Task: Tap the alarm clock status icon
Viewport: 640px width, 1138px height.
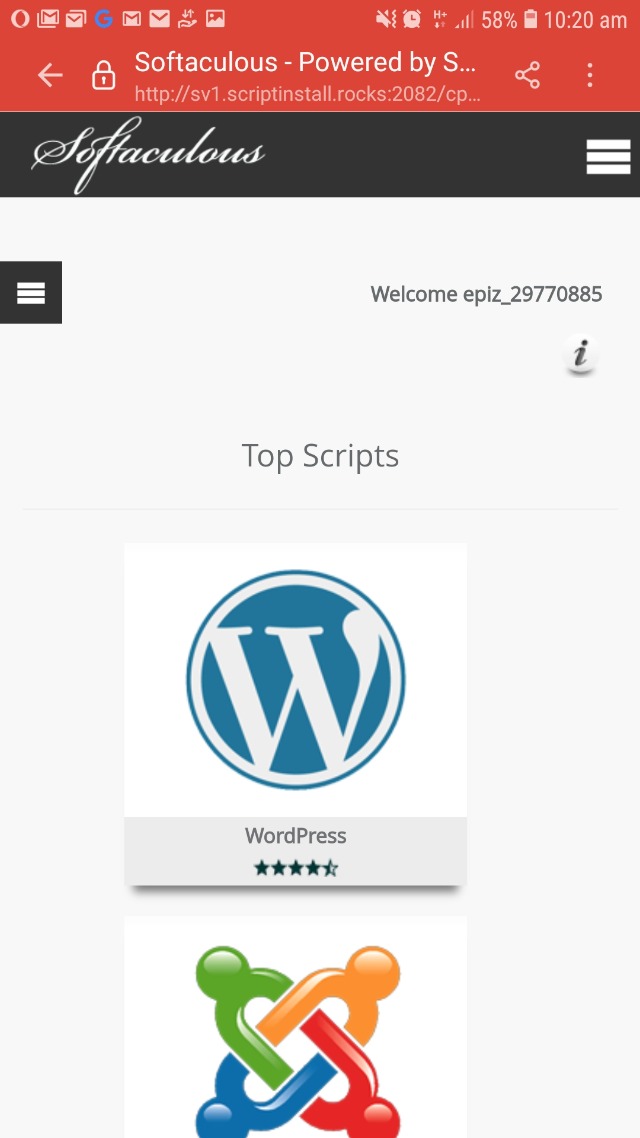Action: tap(412, 20)
